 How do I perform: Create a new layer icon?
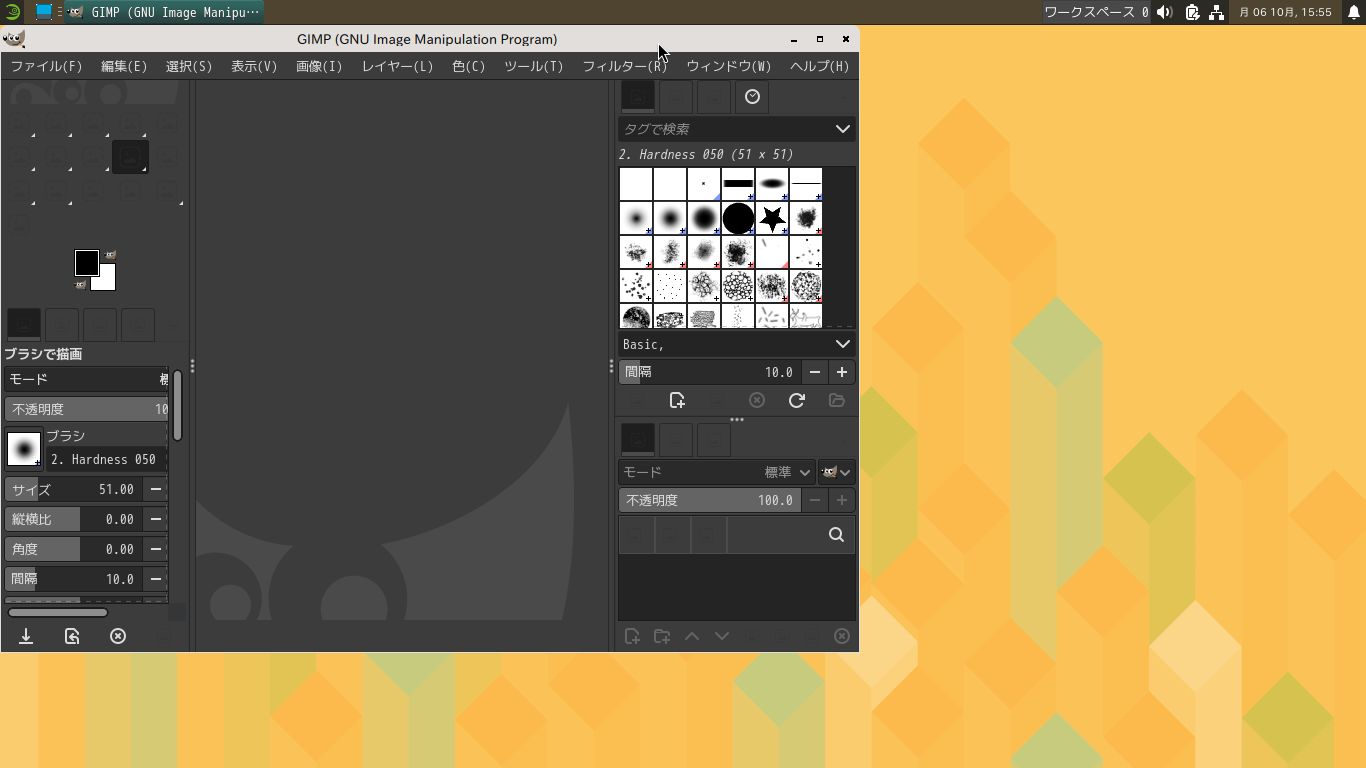(x=632, y=636)
